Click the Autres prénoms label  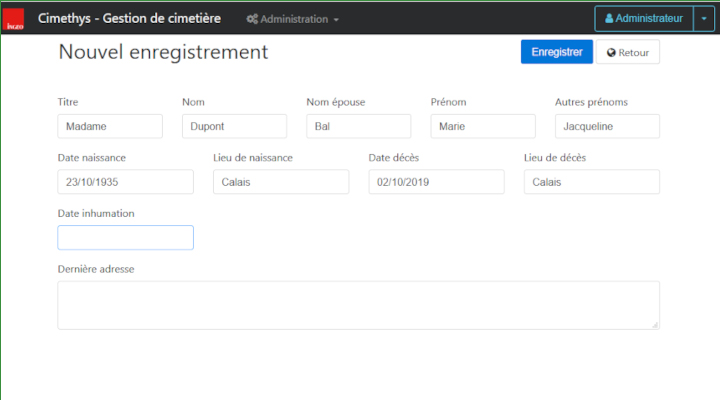point(591,102)
